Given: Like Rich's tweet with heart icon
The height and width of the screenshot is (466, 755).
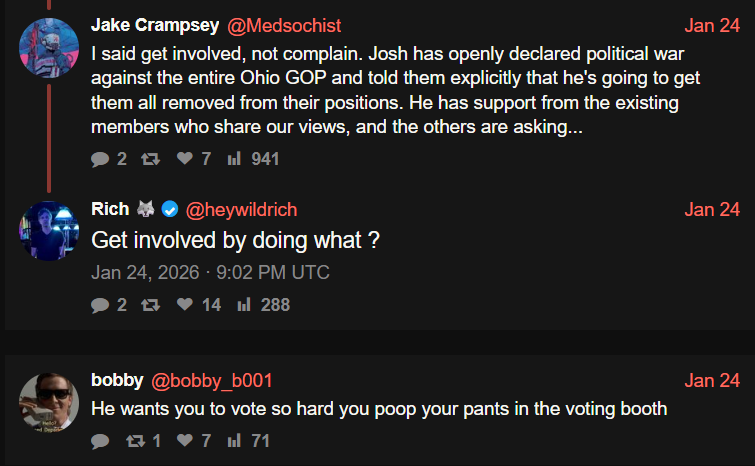Looking at the screenshot, I should click(x=183, y=304).
